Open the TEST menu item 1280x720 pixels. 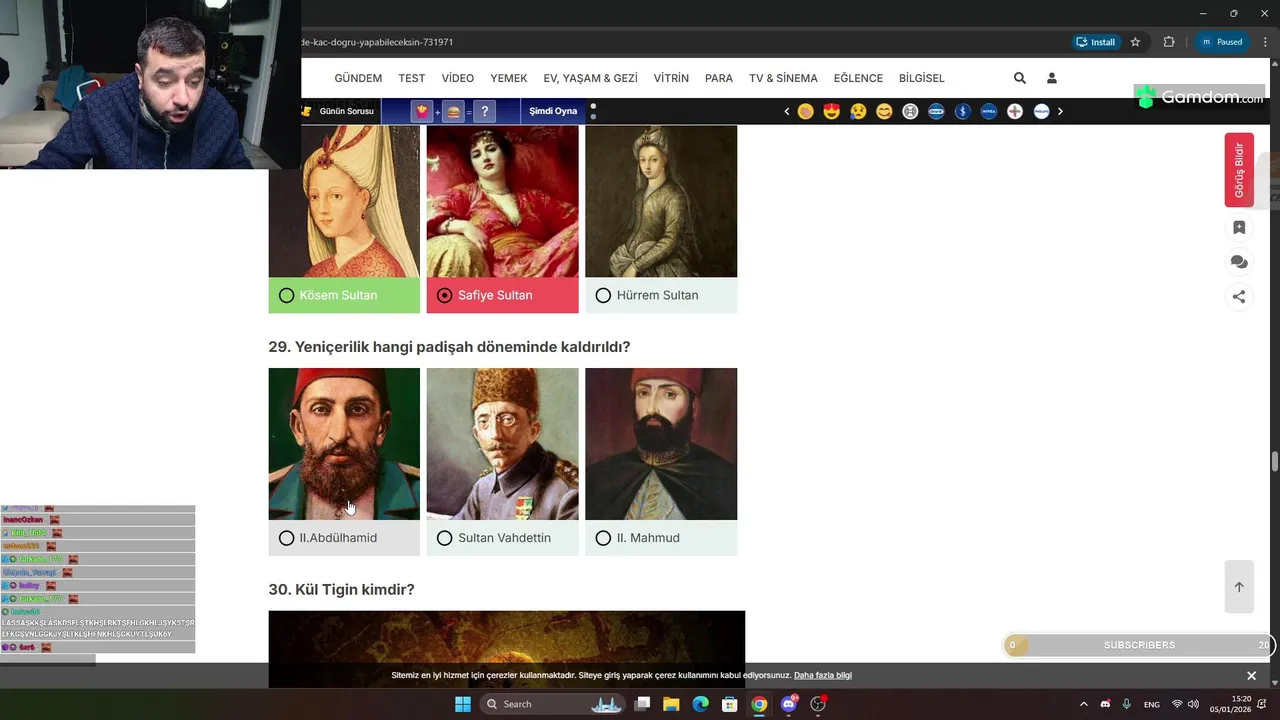coord(411,78)
